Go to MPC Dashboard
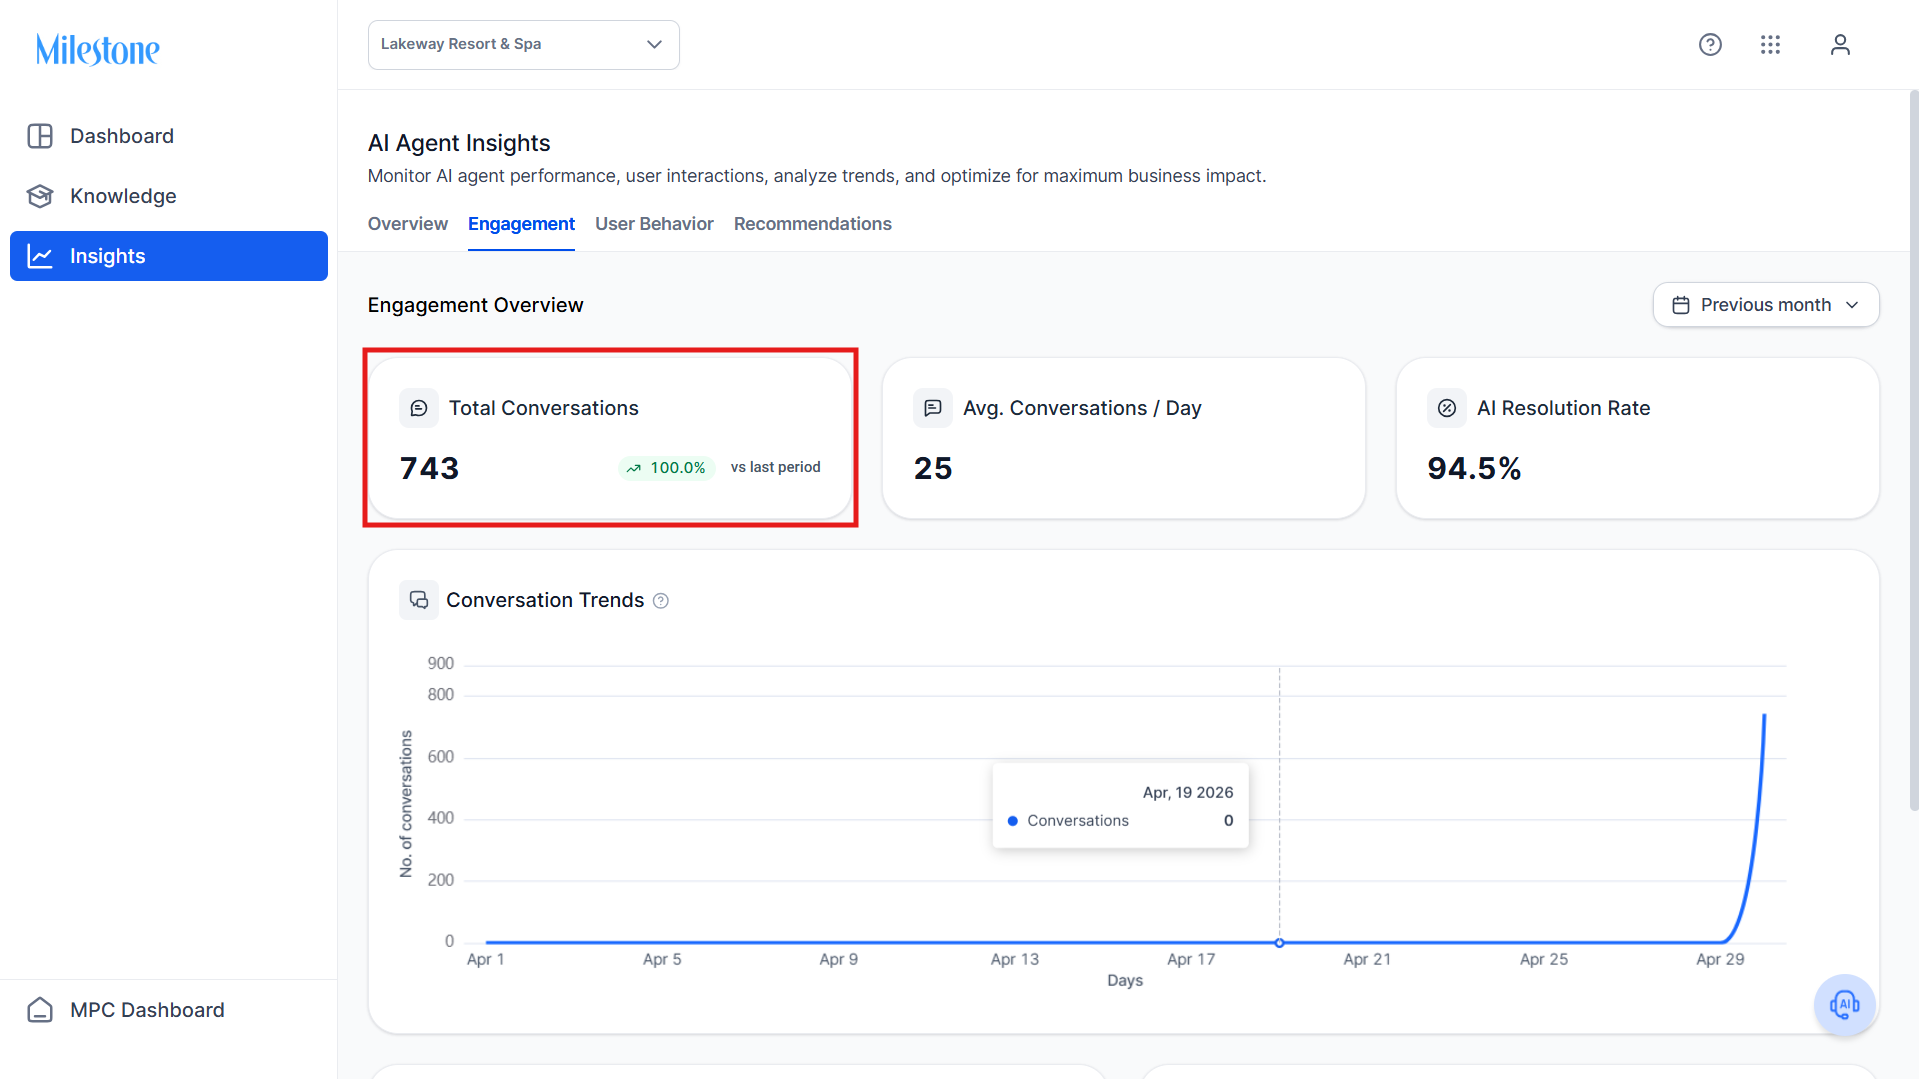1919x1079 pixels. [126, 1010]
